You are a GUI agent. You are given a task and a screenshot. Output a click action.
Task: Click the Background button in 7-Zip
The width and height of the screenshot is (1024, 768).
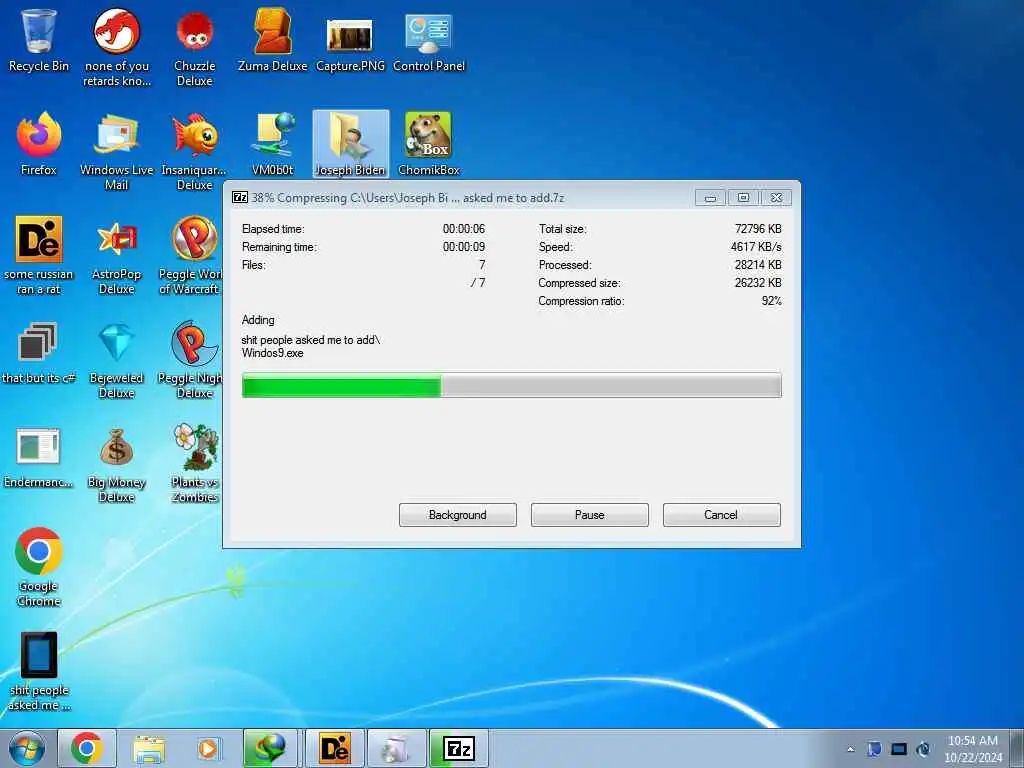[457, 515]
